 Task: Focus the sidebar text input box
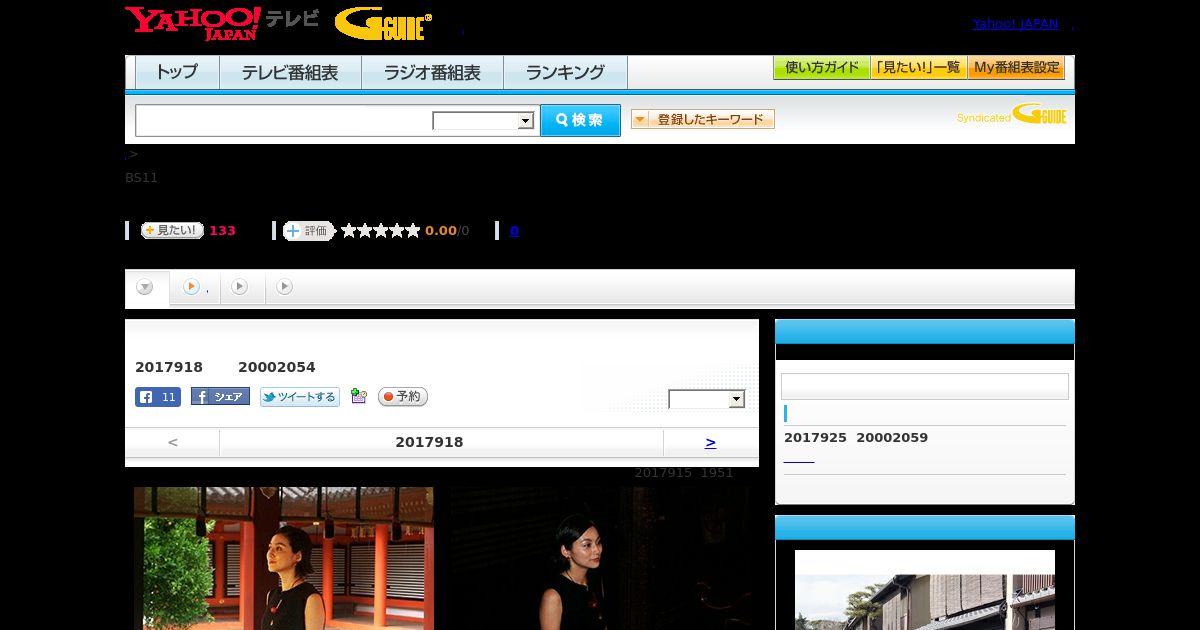click(925, 386)
